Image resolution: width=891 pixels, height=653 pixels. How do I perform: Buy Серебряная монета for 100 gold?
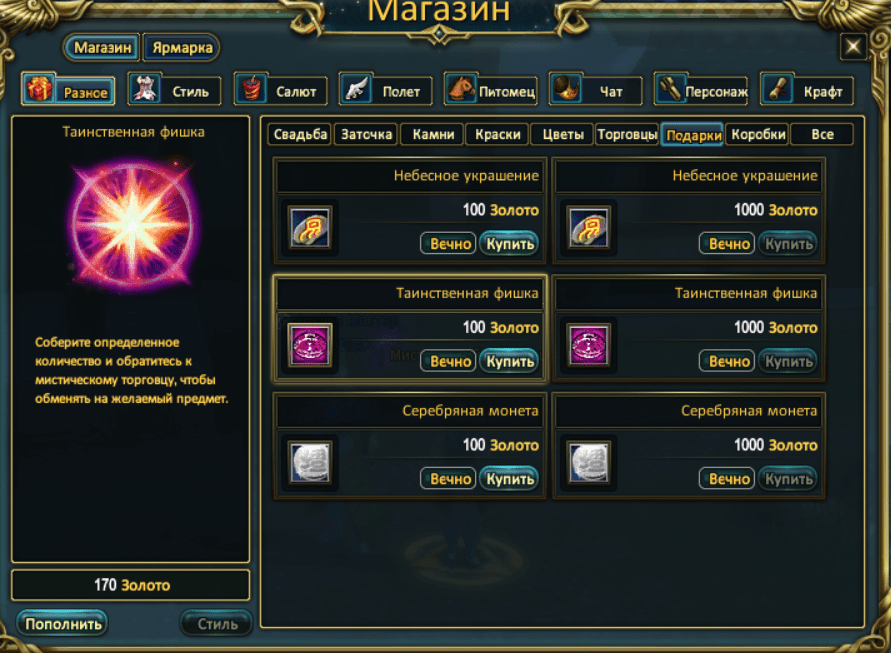click(509, 479)
